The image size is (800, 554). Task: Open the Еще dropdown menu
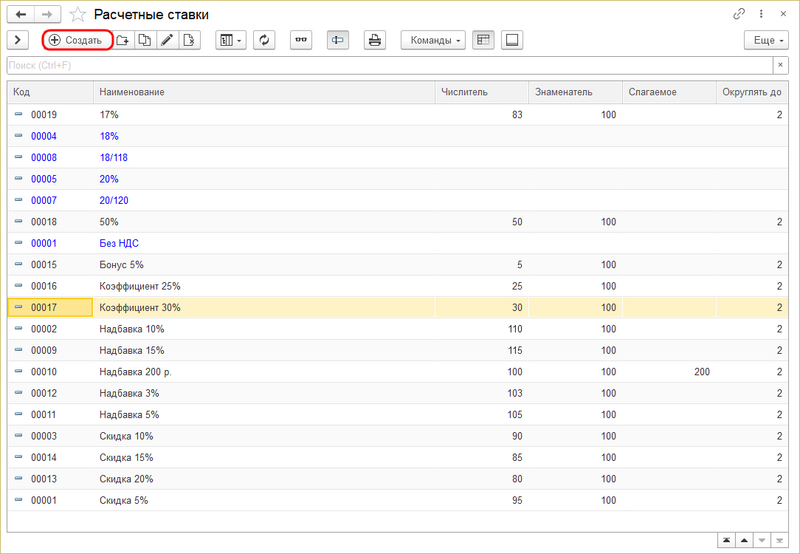pos(766,40)
